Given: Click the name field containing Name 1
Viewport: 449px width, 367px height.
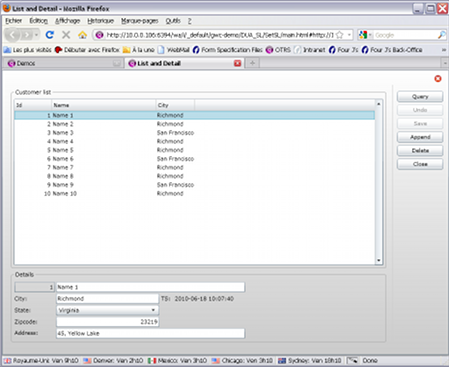Looking at the screenshot, I should pos(150,287).
